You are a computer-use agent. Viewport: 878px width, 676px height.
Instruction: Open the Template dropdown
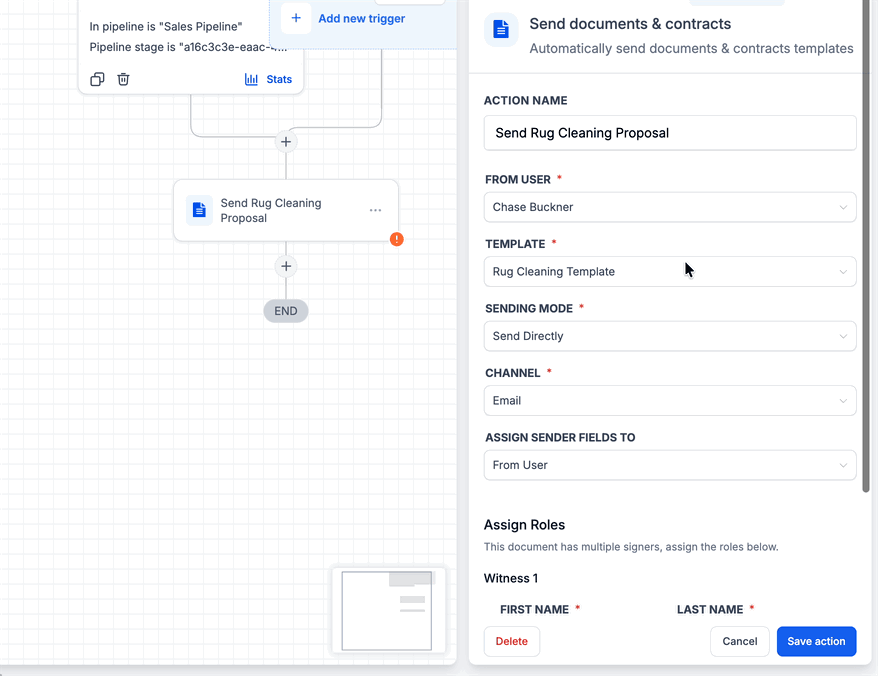(670, 272)
